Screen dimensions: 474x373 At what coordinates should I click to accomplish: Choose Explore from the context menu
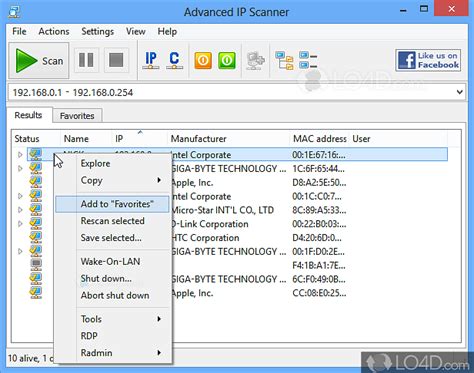click(x=113, y=164)
